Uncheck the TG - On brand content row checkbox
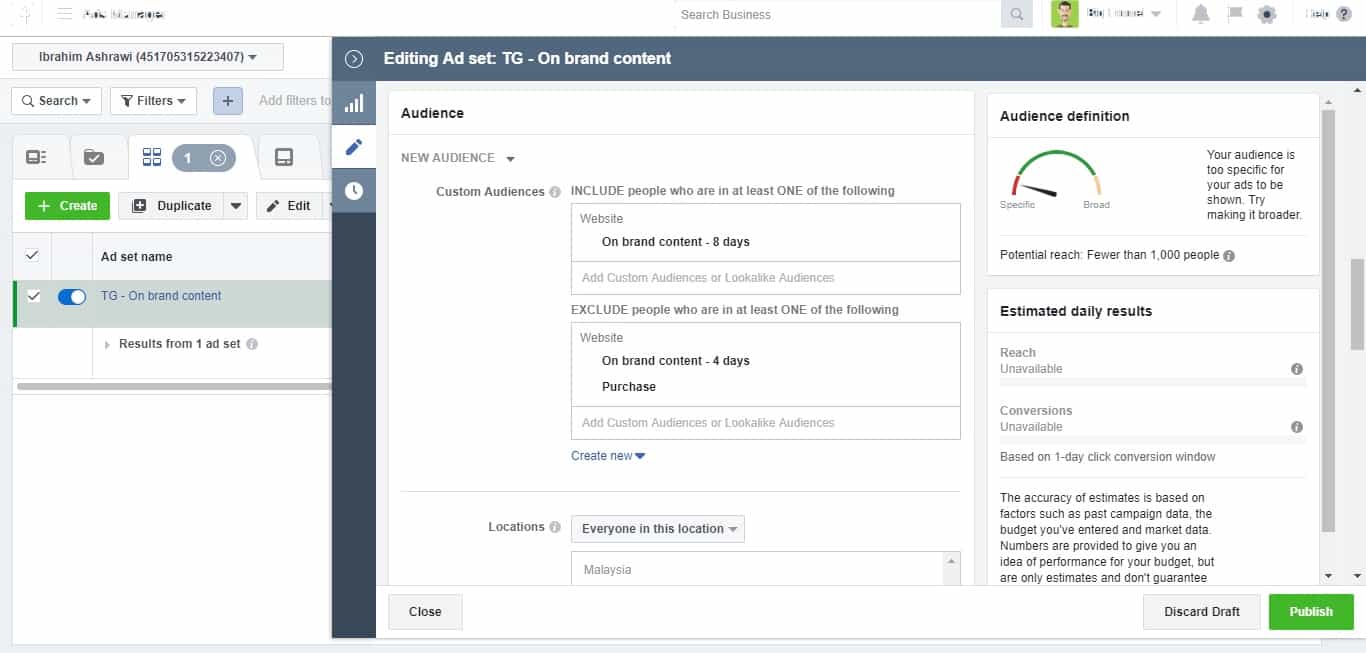This screenshot has width=1366, height=653. coord(33,296)
